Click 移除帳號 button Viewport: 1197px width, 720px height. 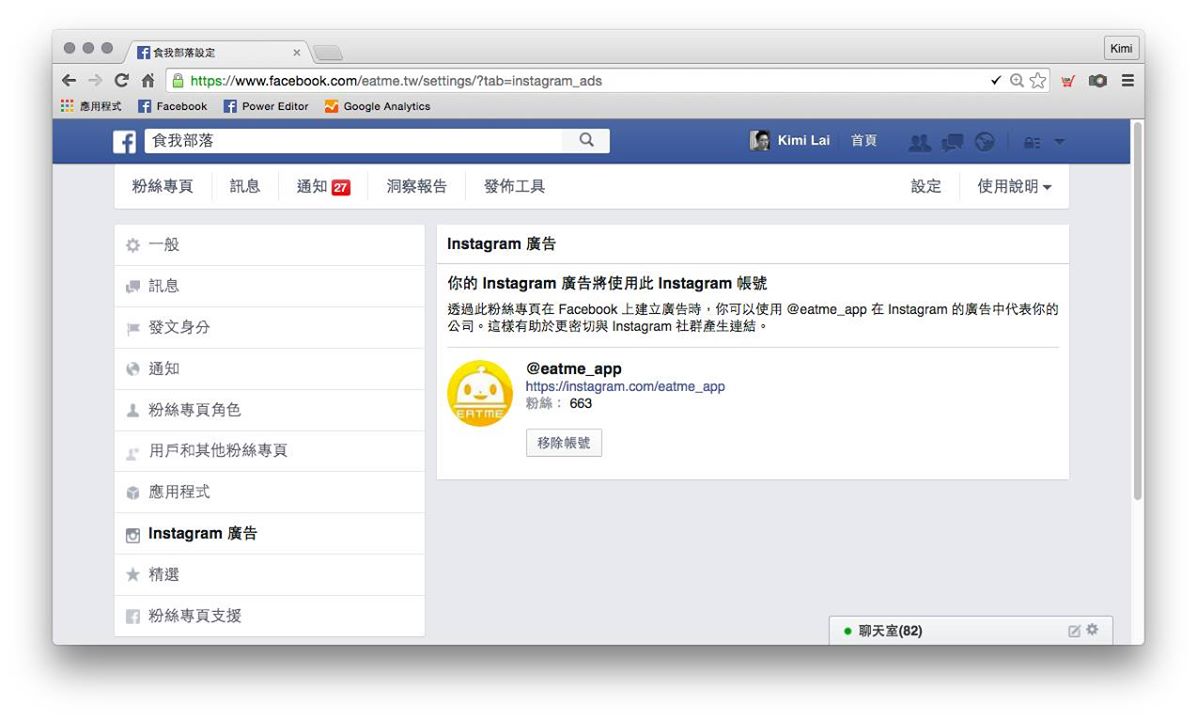tap(564, 443)
